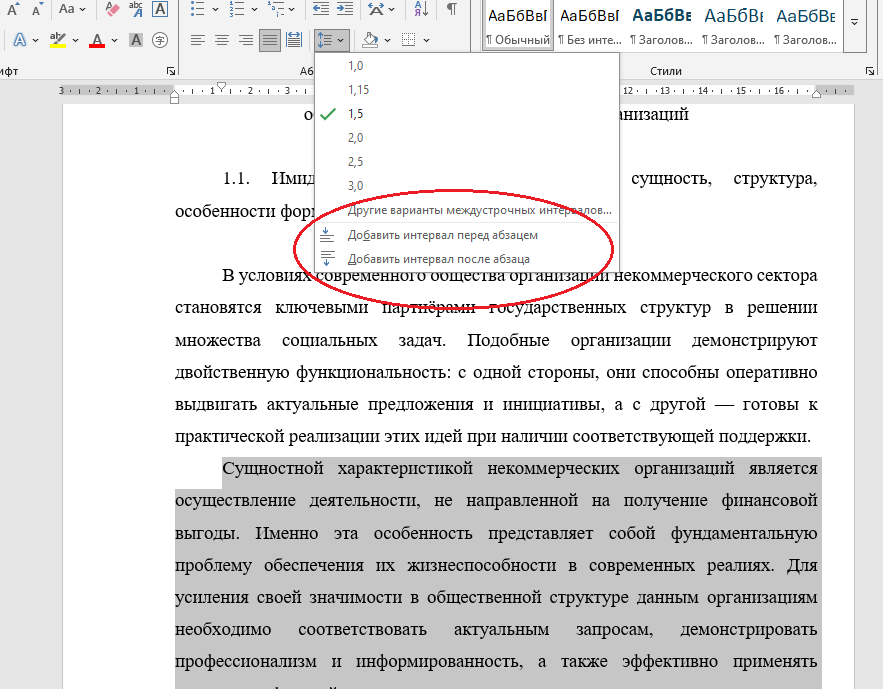Apply yellow text highlight color

click(58, 40)
